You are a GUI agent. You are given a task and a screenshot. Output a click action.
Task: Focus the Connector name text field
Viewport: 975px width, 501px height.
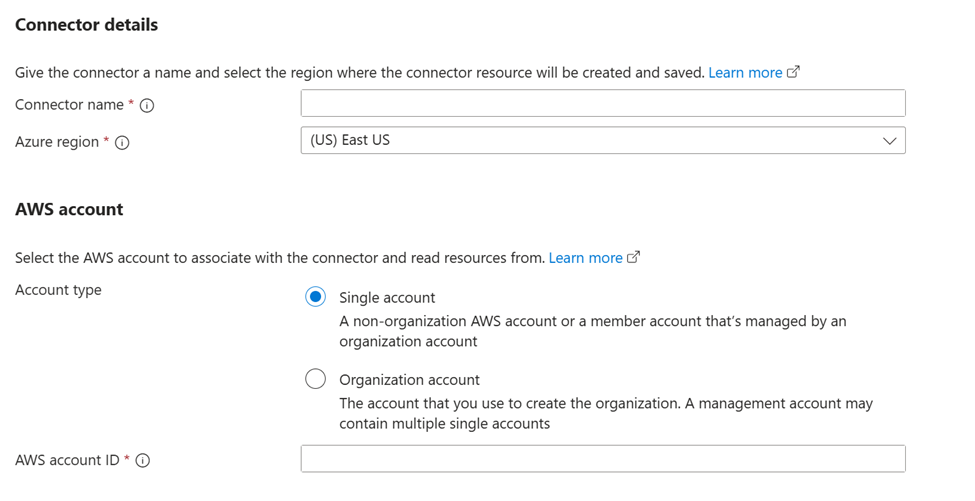[x=603, y=103]
